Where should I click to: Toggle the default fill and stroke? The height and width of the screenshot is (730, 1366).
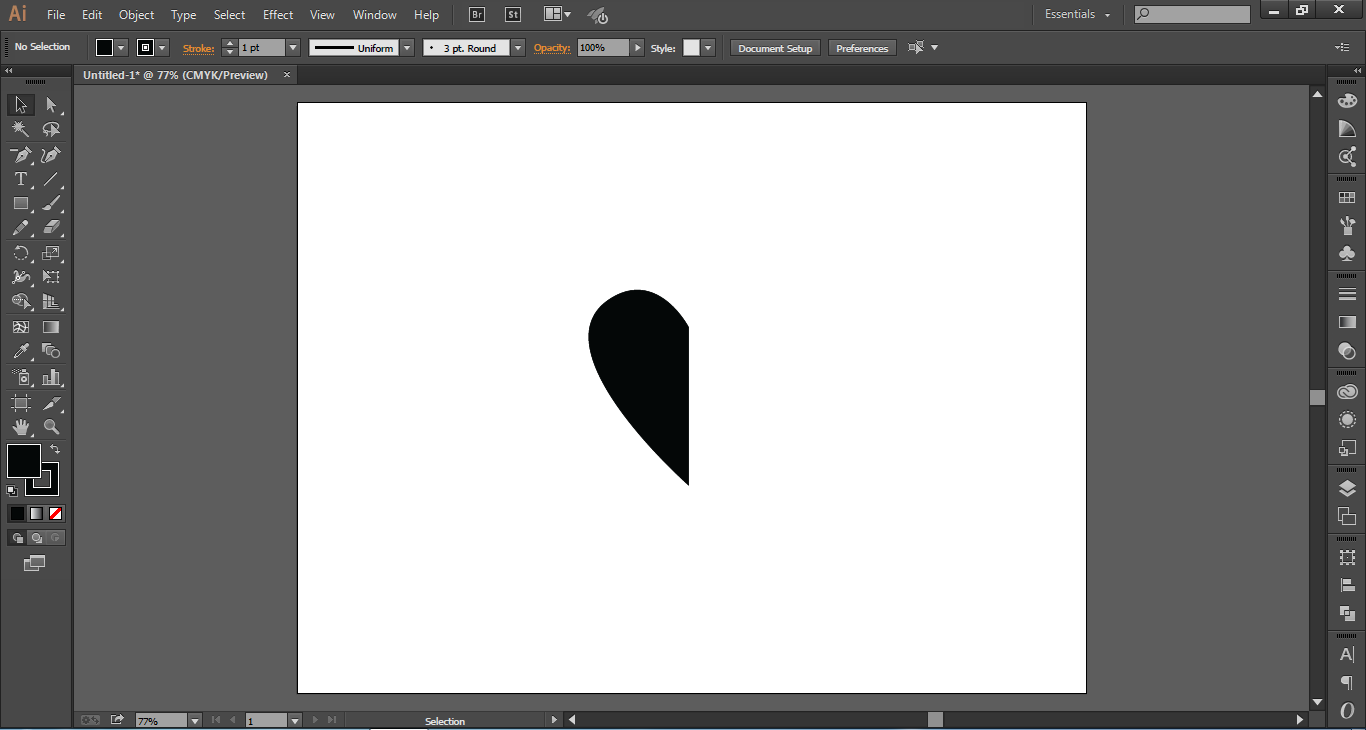click(11, 490)
